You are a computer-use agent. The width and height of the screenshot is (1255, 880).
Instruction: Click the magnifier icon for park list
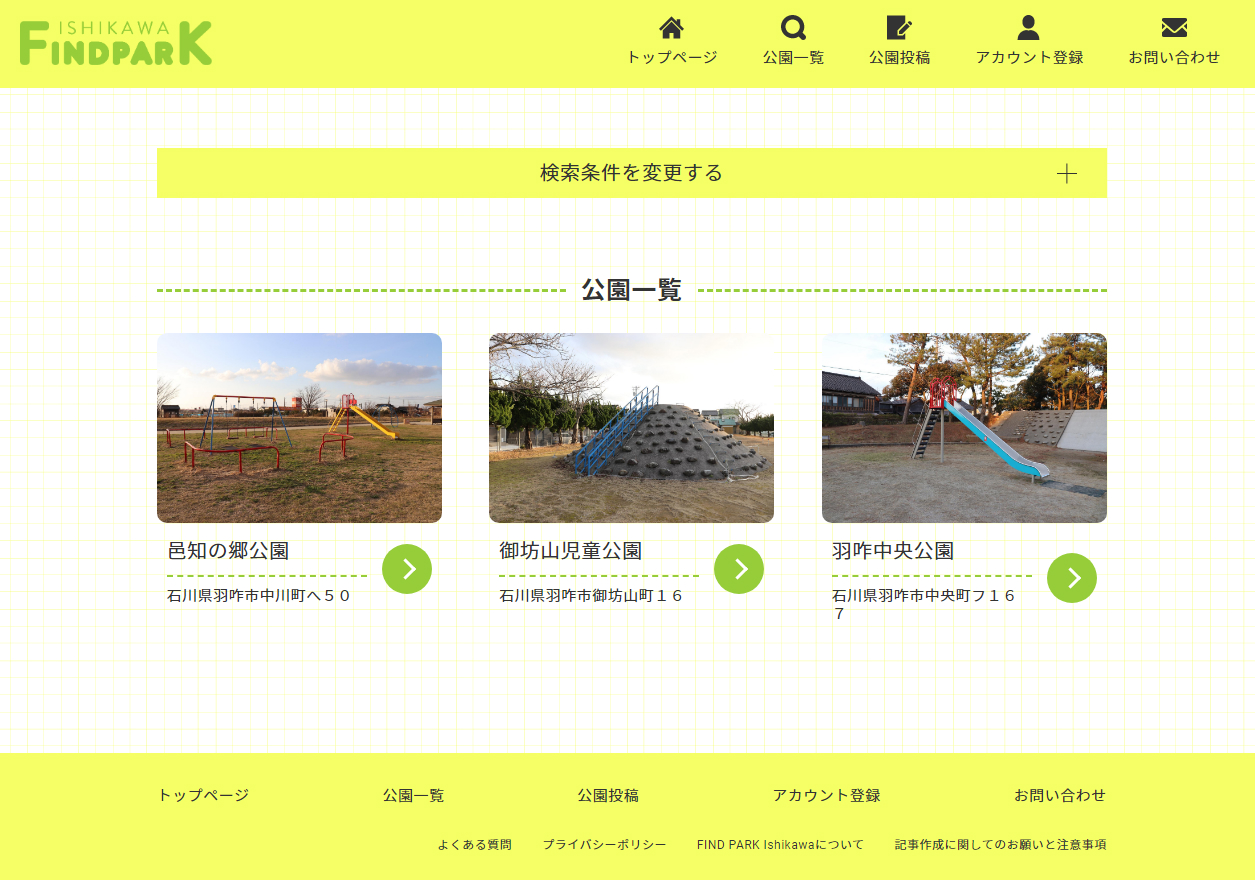coord(793,28)
